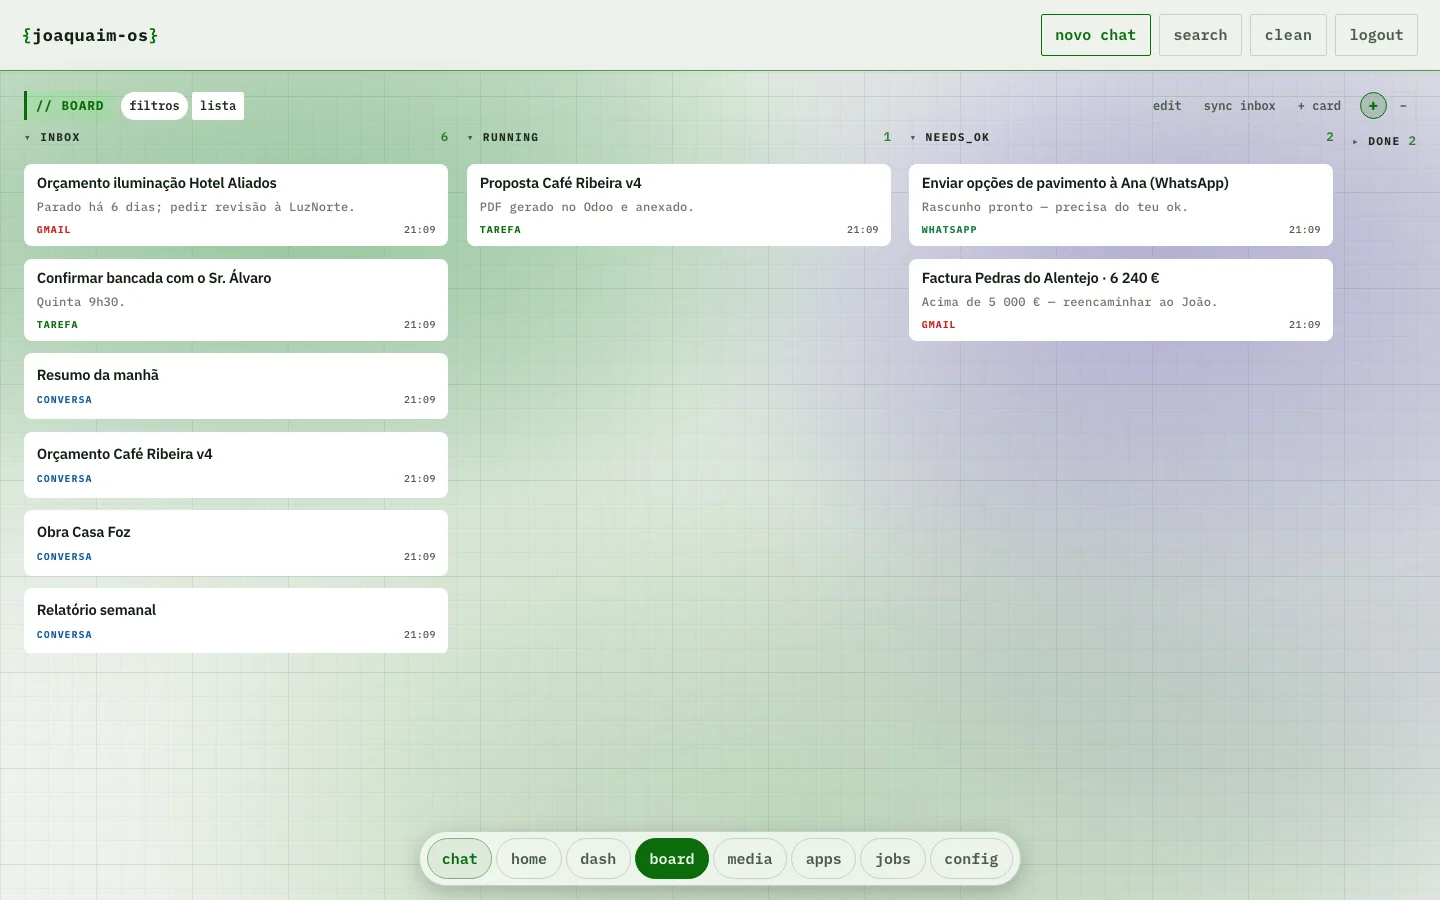1440x900 pixels.
Task: Log out using the logout button
Action: pos(1376,35)
